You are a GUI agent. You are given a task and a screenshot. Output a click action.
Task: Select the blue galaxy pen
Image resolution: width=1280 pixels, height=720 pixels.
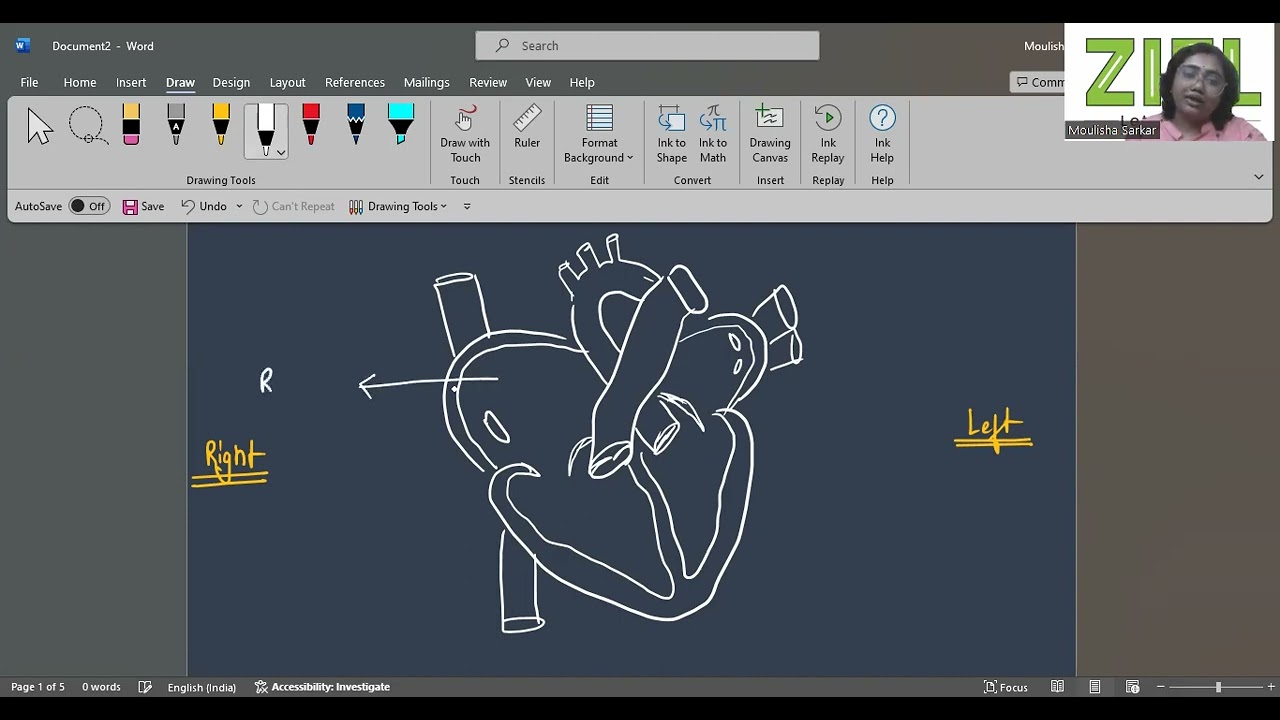point(356,125)
